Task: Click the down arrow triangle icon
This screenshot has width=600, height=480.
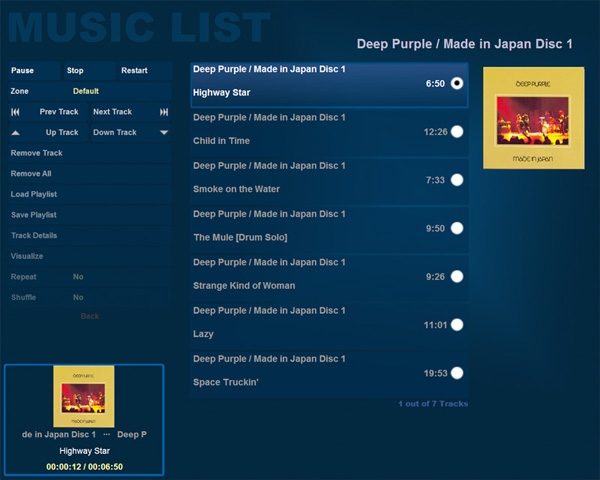Action: coord(164,133)
